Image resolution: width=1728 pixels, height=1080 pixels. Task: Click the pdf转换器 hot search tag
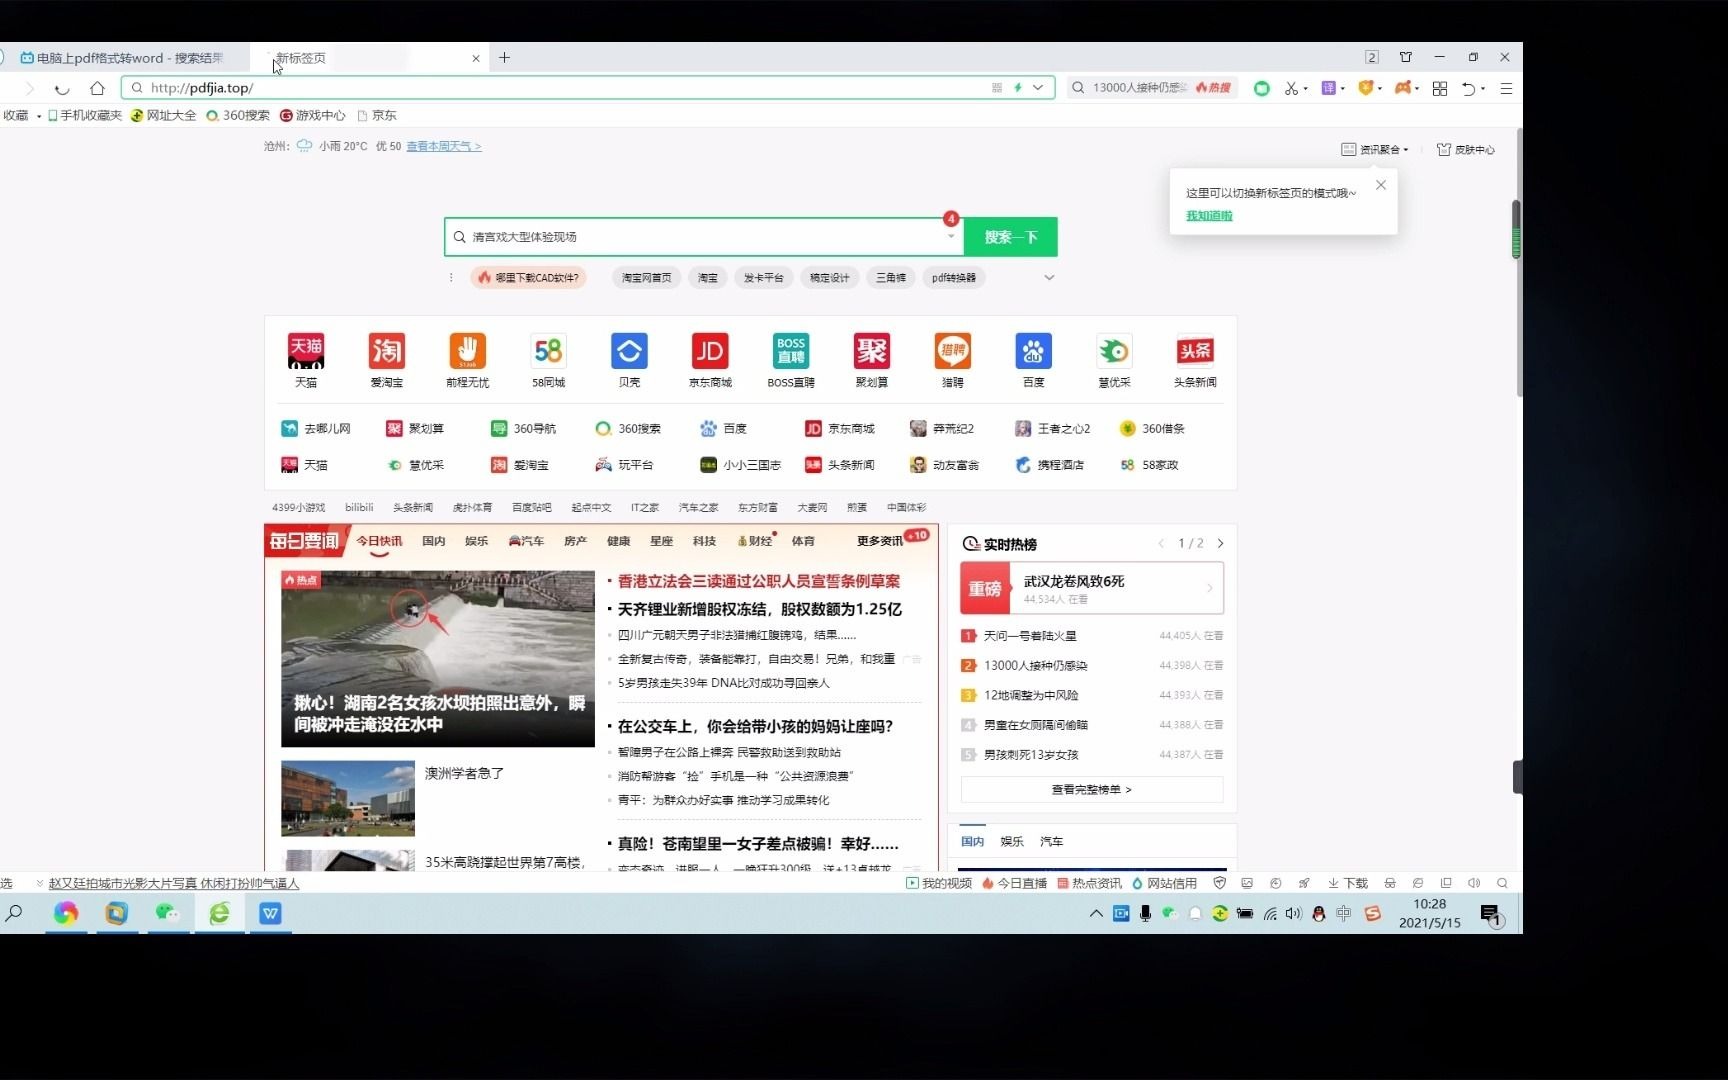pos(954,278)
